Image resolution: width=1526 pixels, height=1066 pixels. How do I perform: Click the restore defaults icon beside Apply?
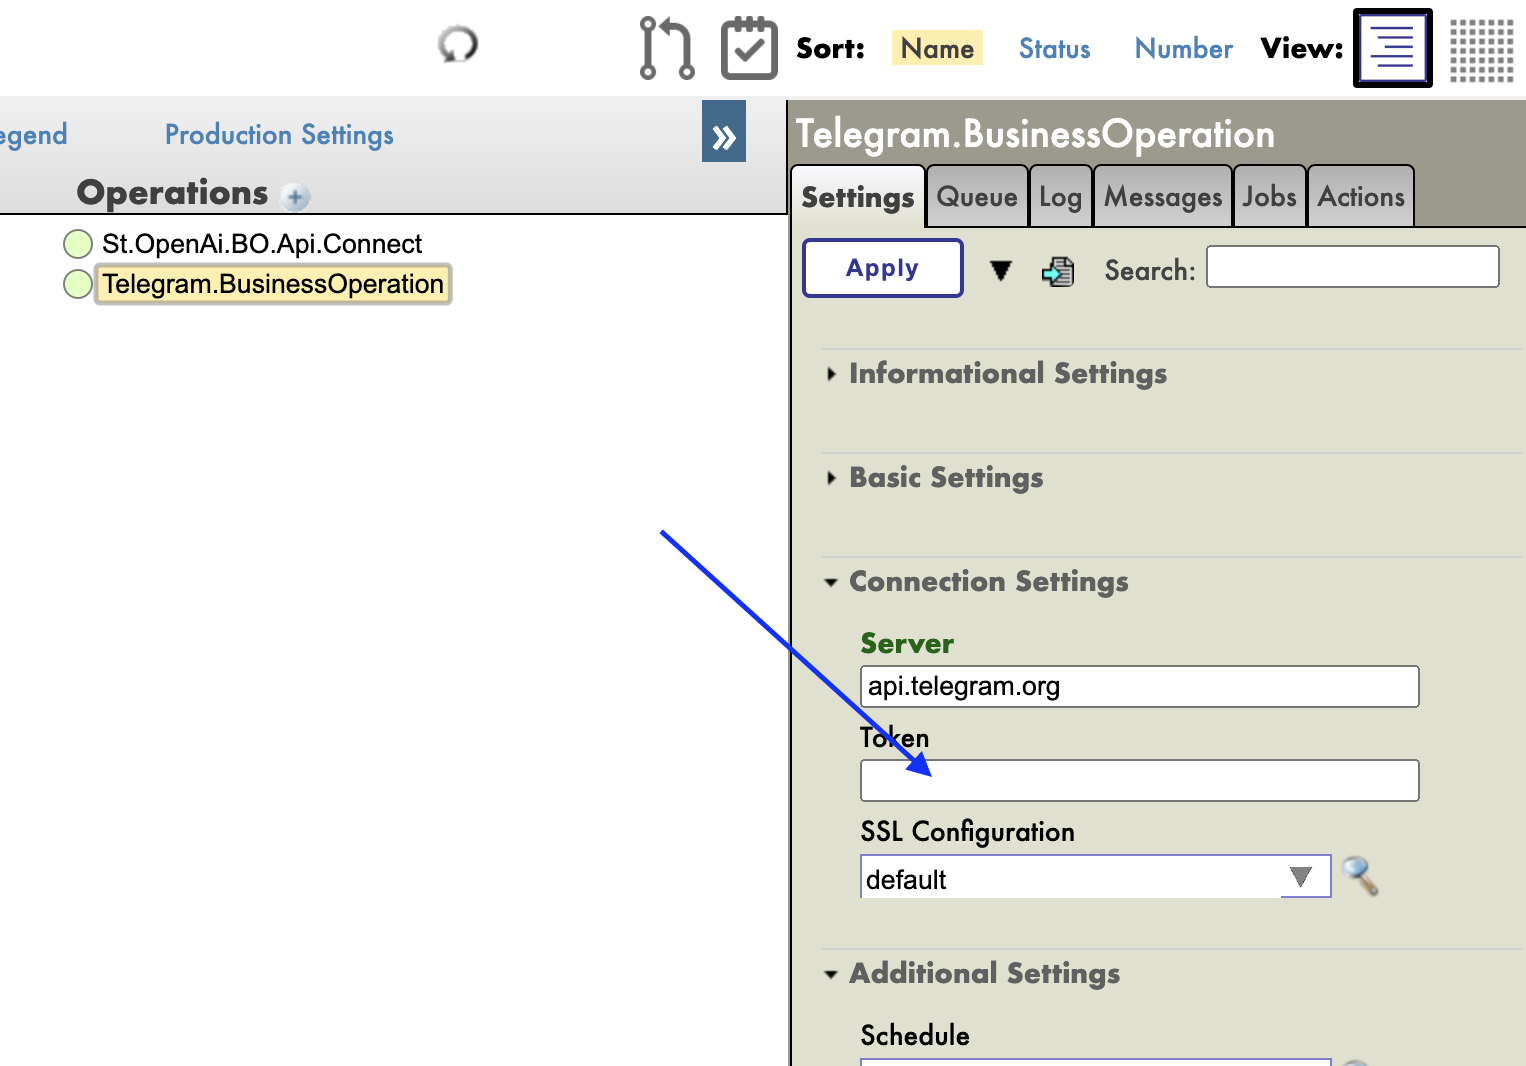(x=1058, y=271)
